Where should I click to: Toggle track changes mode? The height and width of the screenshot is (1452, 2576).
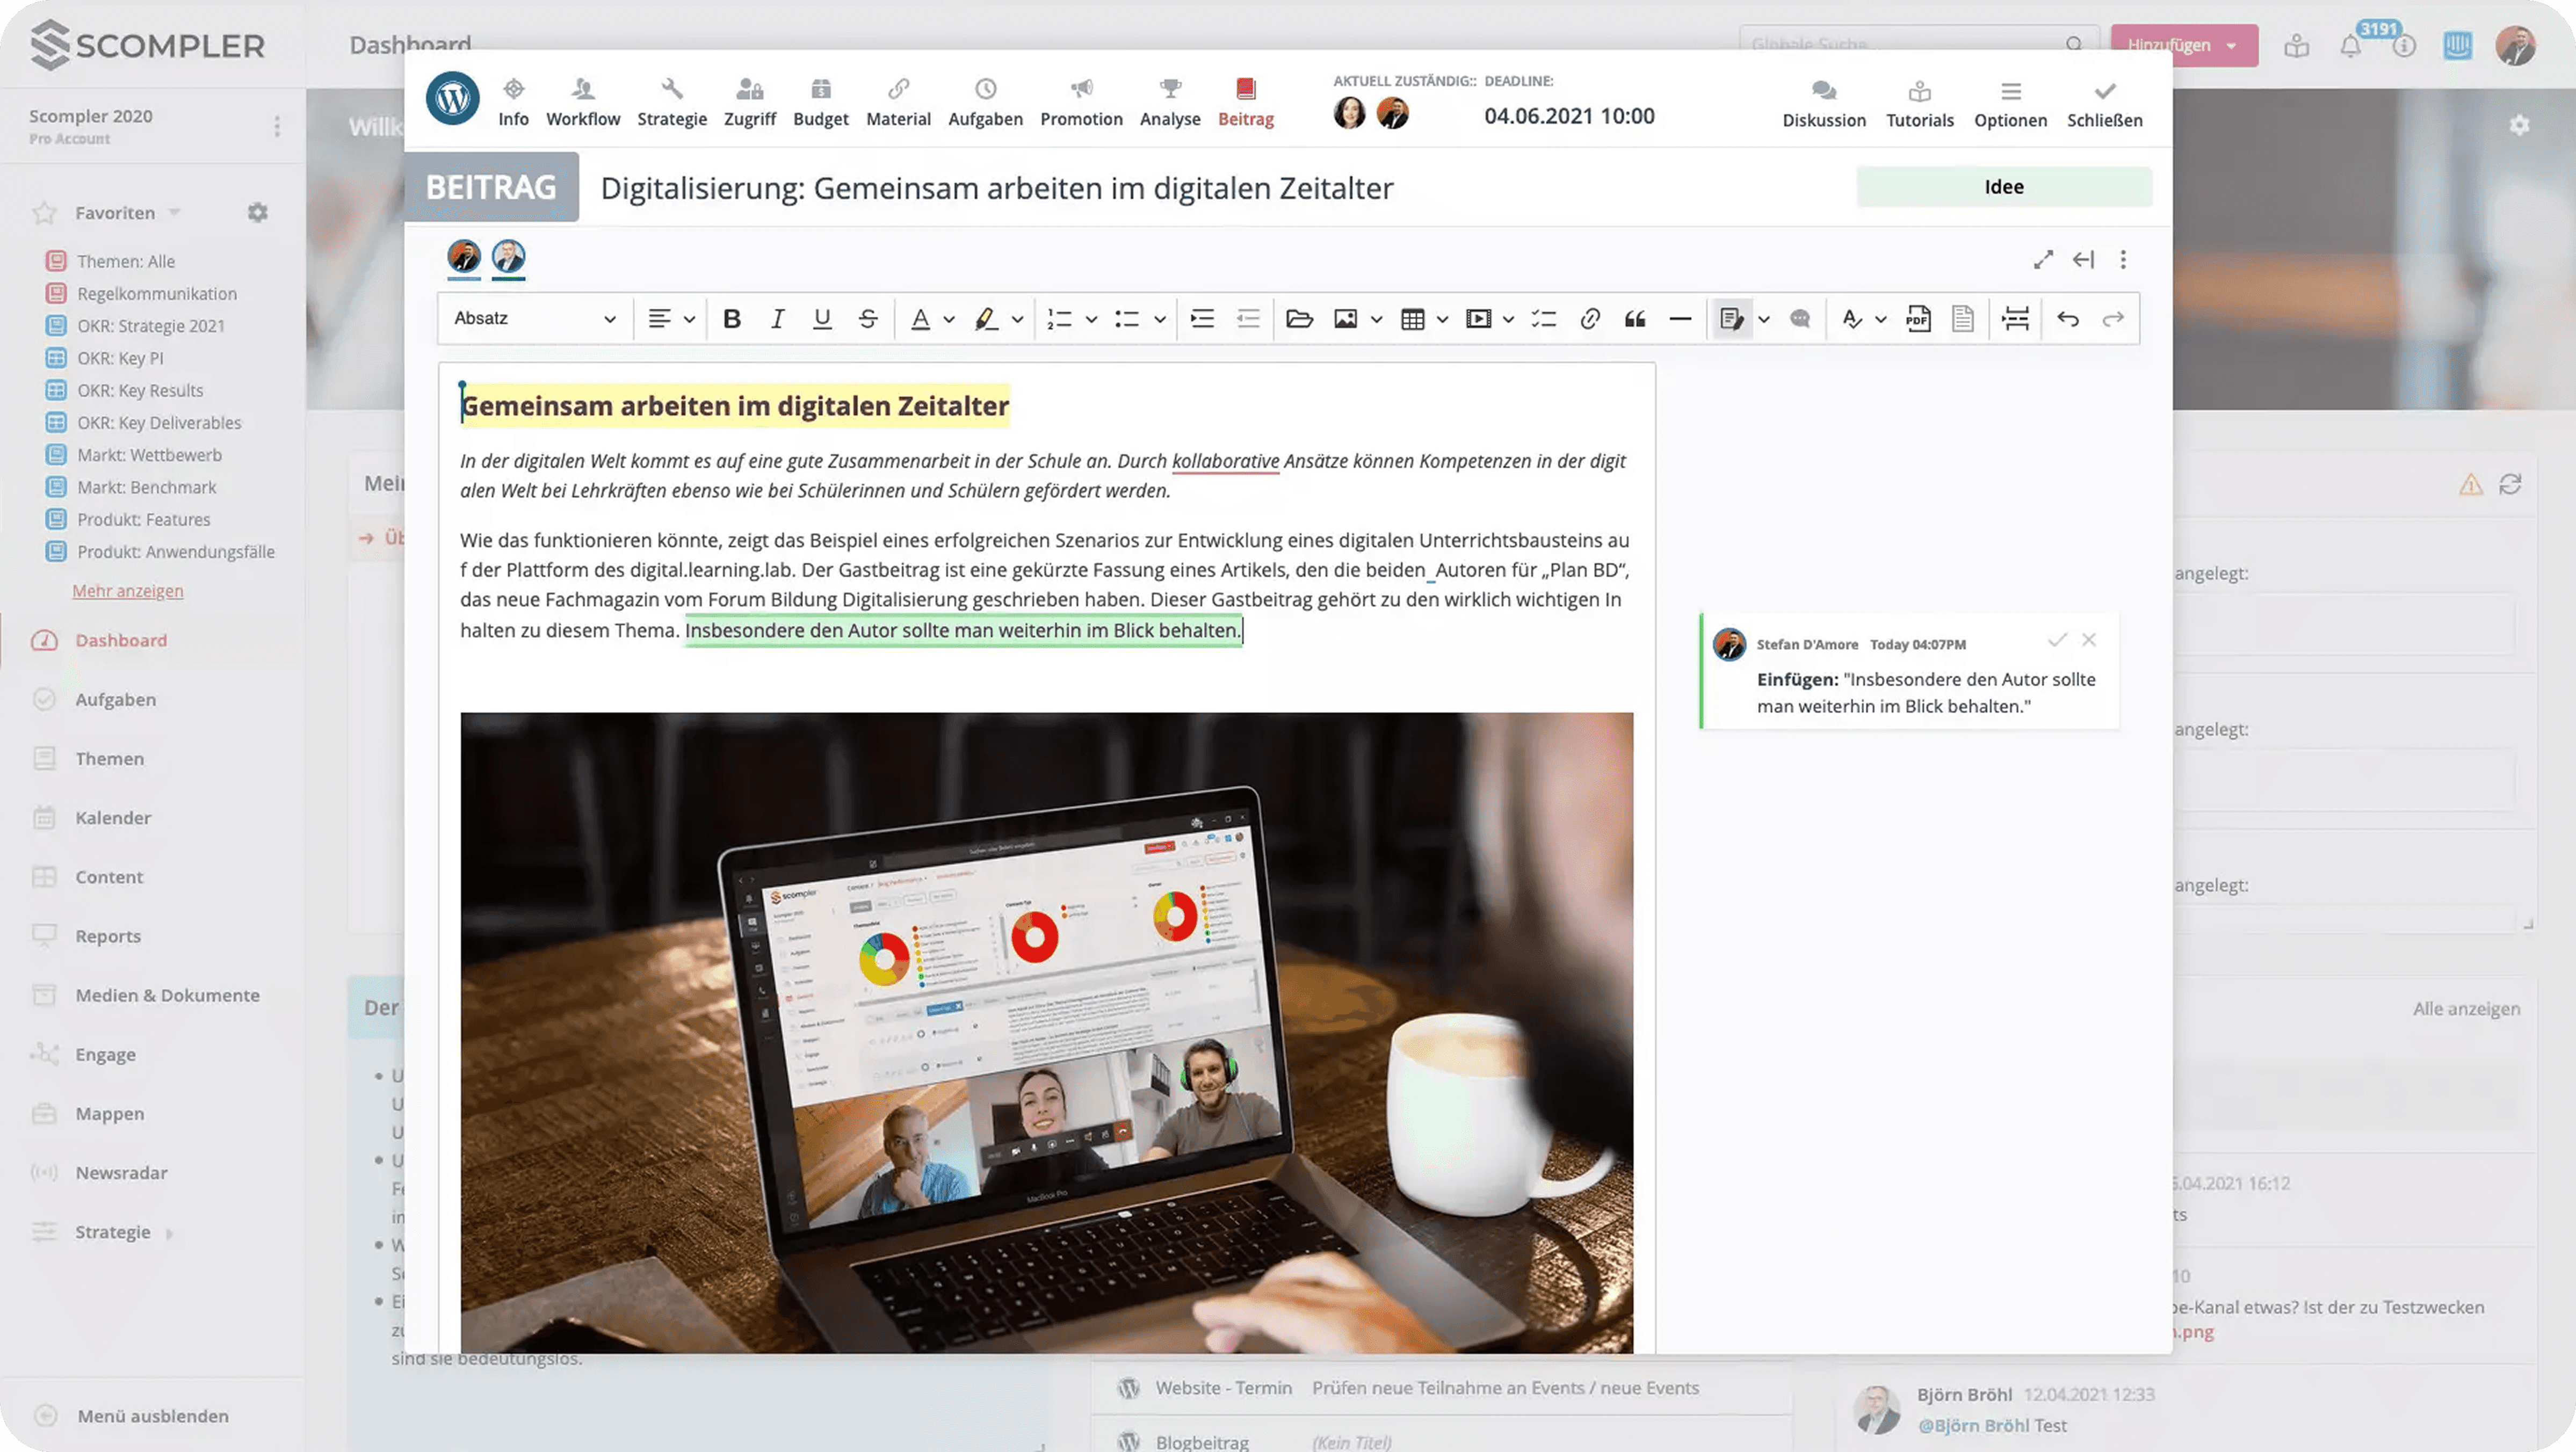(x=1731, y=318)
